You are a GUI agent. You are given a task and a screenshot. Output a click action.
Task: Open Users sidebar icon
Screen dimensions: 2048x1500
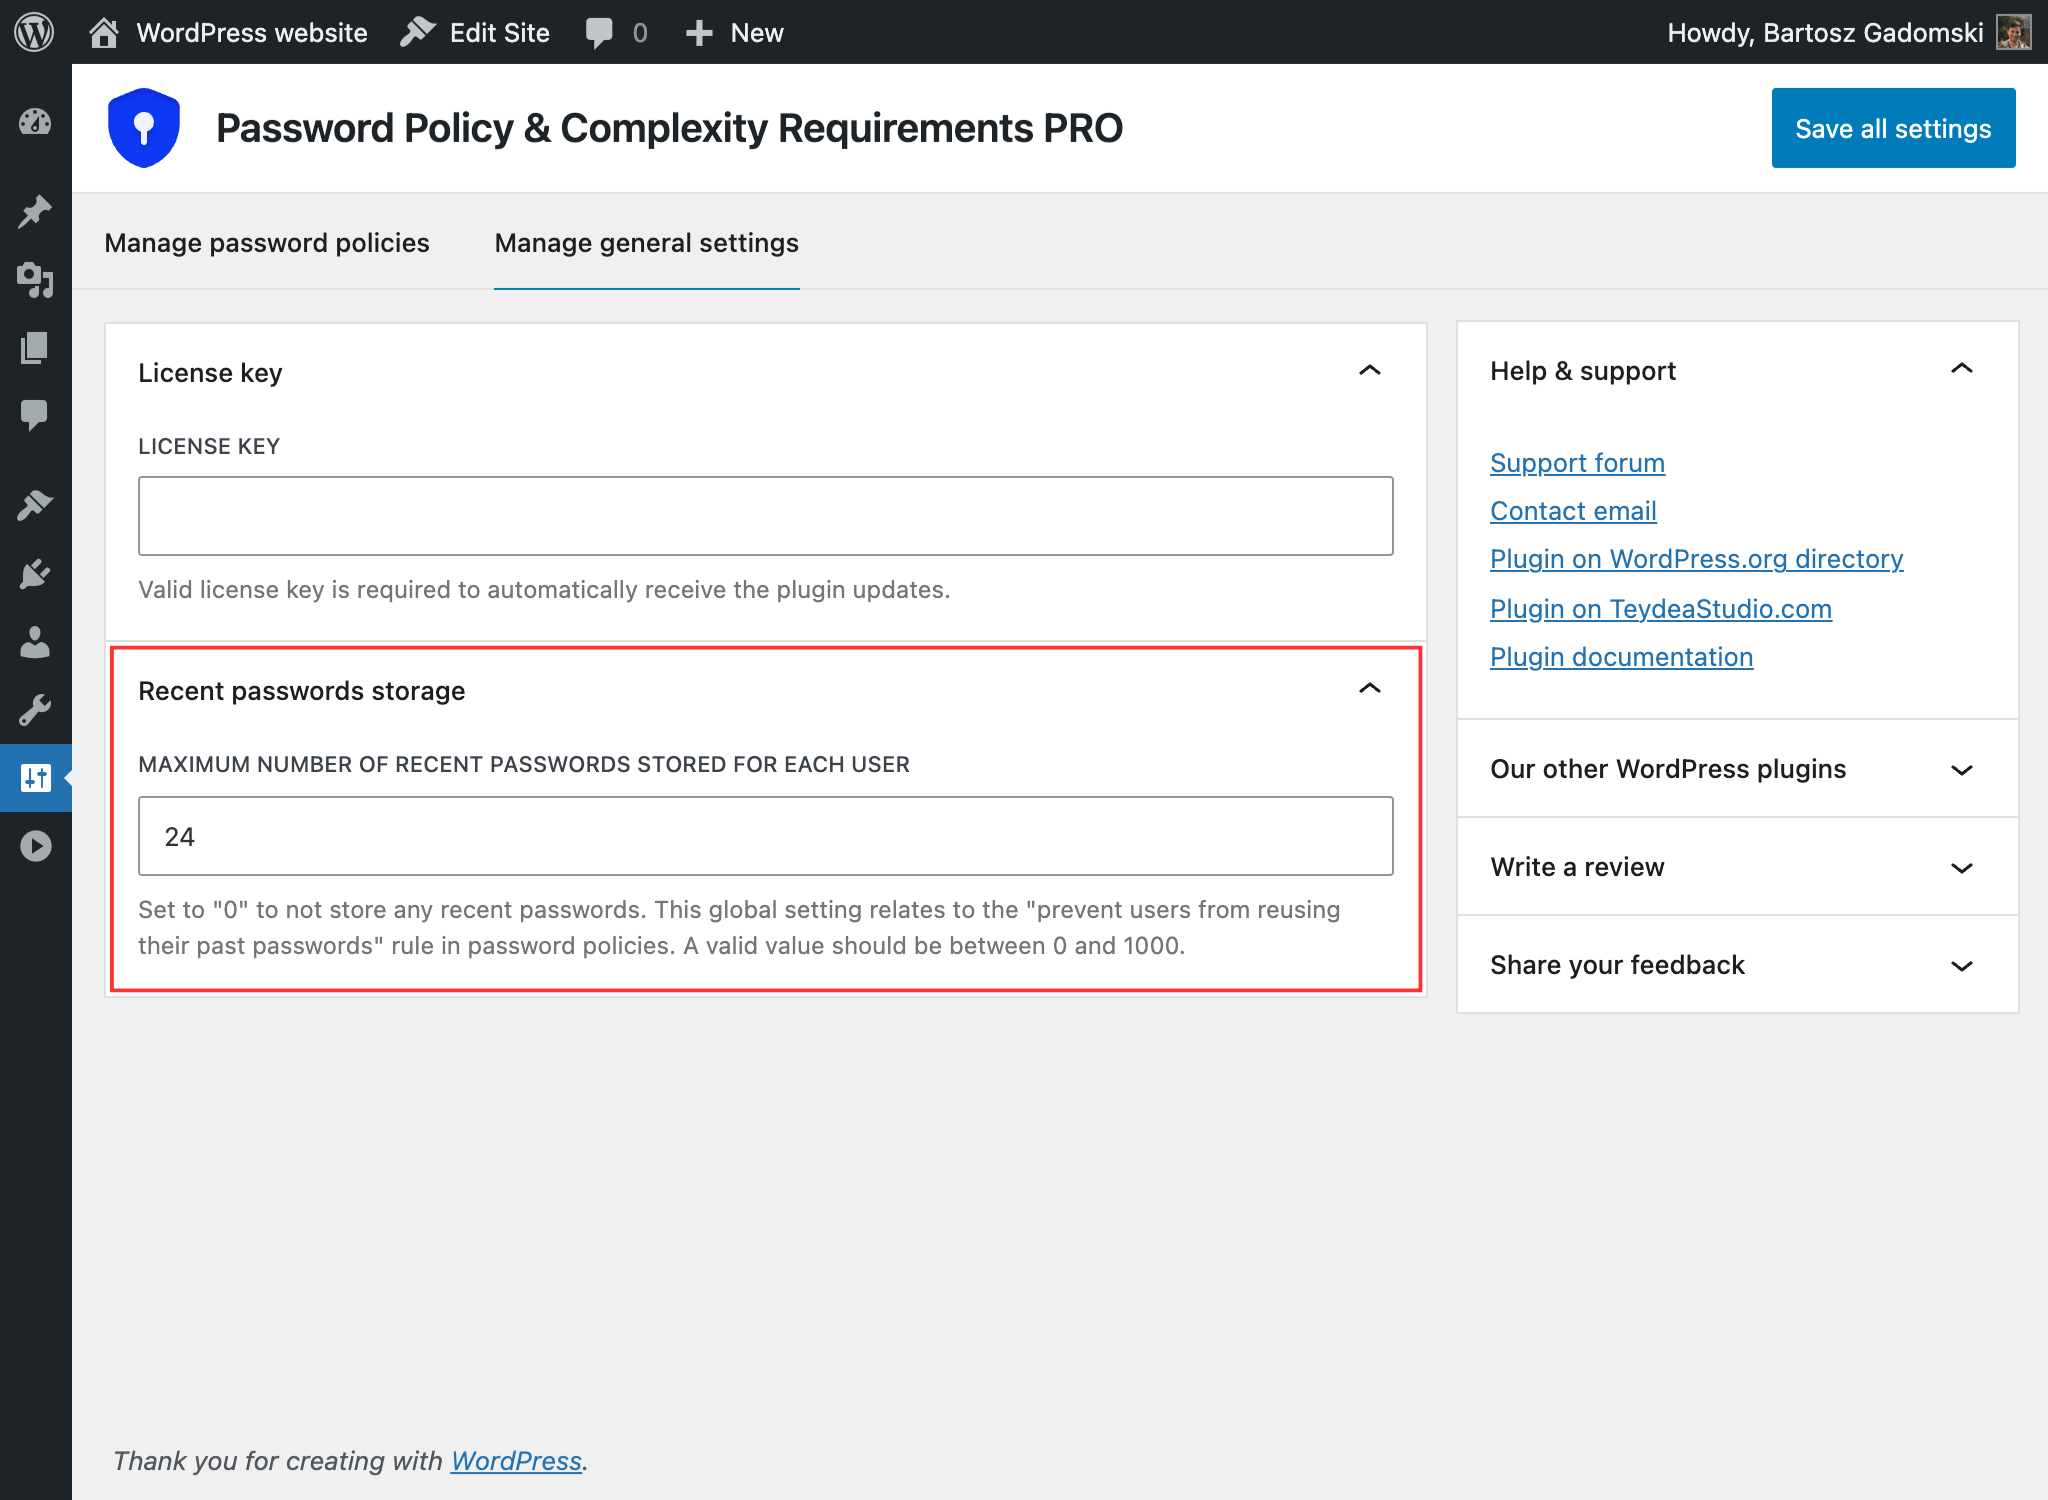pyautogui.click(x=35, y=642)
